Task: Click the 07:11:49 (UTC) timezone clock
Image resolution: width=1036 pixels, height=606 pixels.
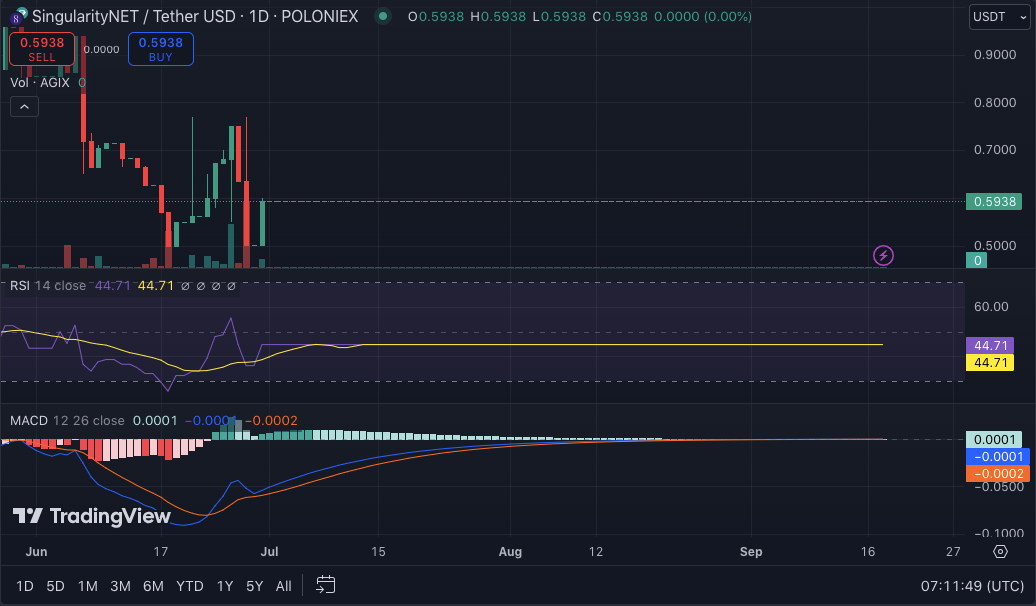Action: pyautogui.click(x=972, y=586)
